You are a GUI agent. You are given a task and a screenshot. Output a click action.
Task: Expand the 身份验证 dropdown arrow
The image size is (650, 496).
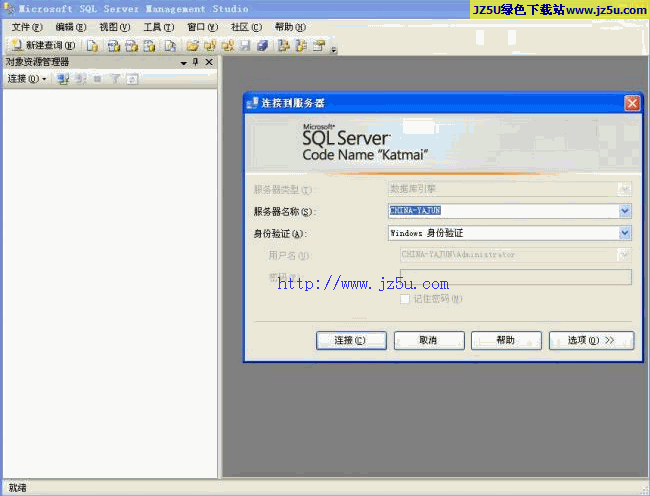coord(625,233)
